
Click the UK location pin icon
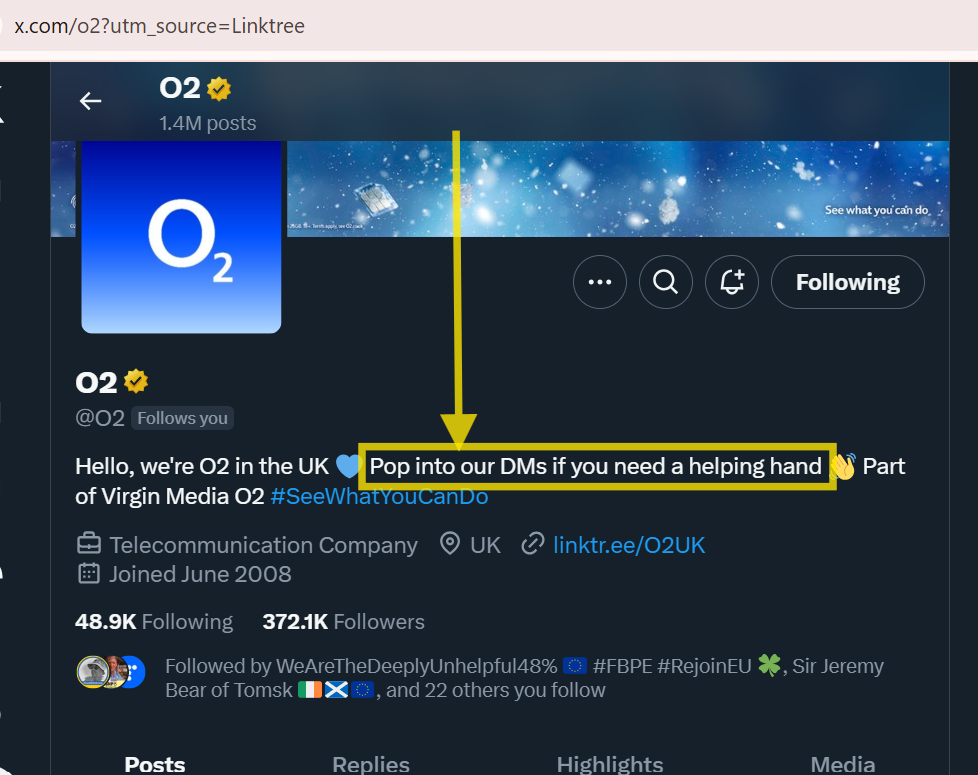[x=449, y=544]
